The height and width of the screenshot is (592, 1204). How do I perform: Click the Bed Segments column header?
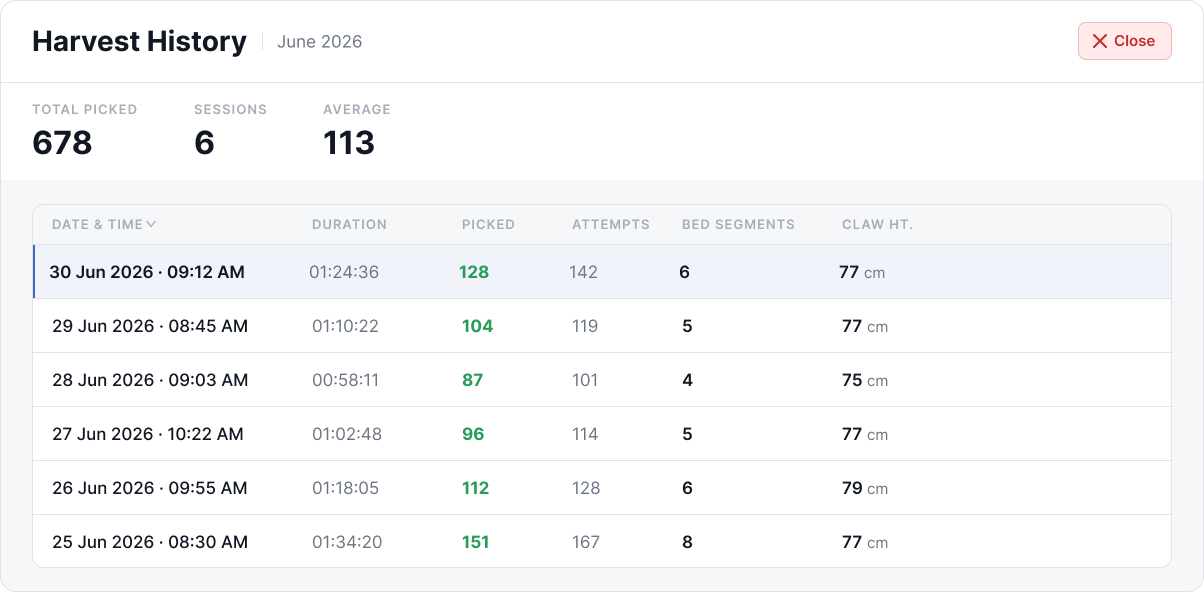tap(738, 224)
